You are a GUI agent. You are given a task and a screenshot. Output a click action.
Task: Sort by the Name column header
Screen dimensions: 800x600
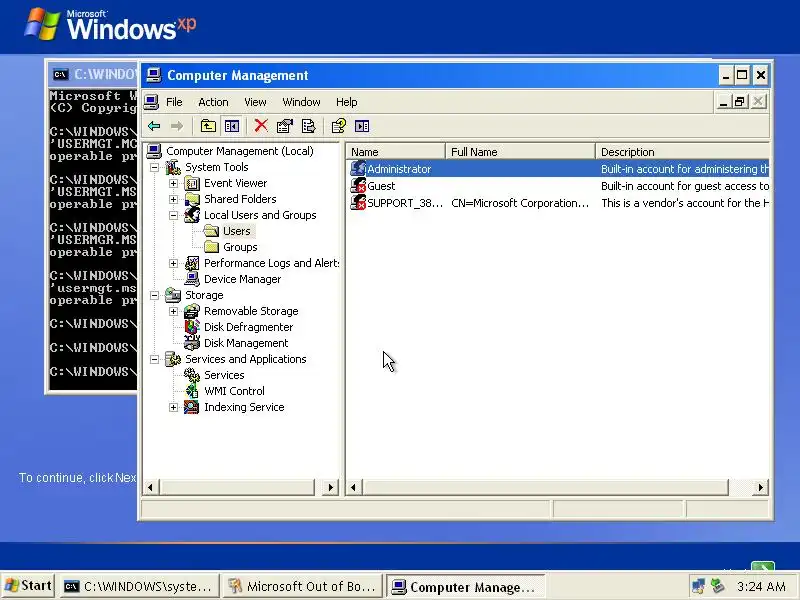tap(396, 152)
